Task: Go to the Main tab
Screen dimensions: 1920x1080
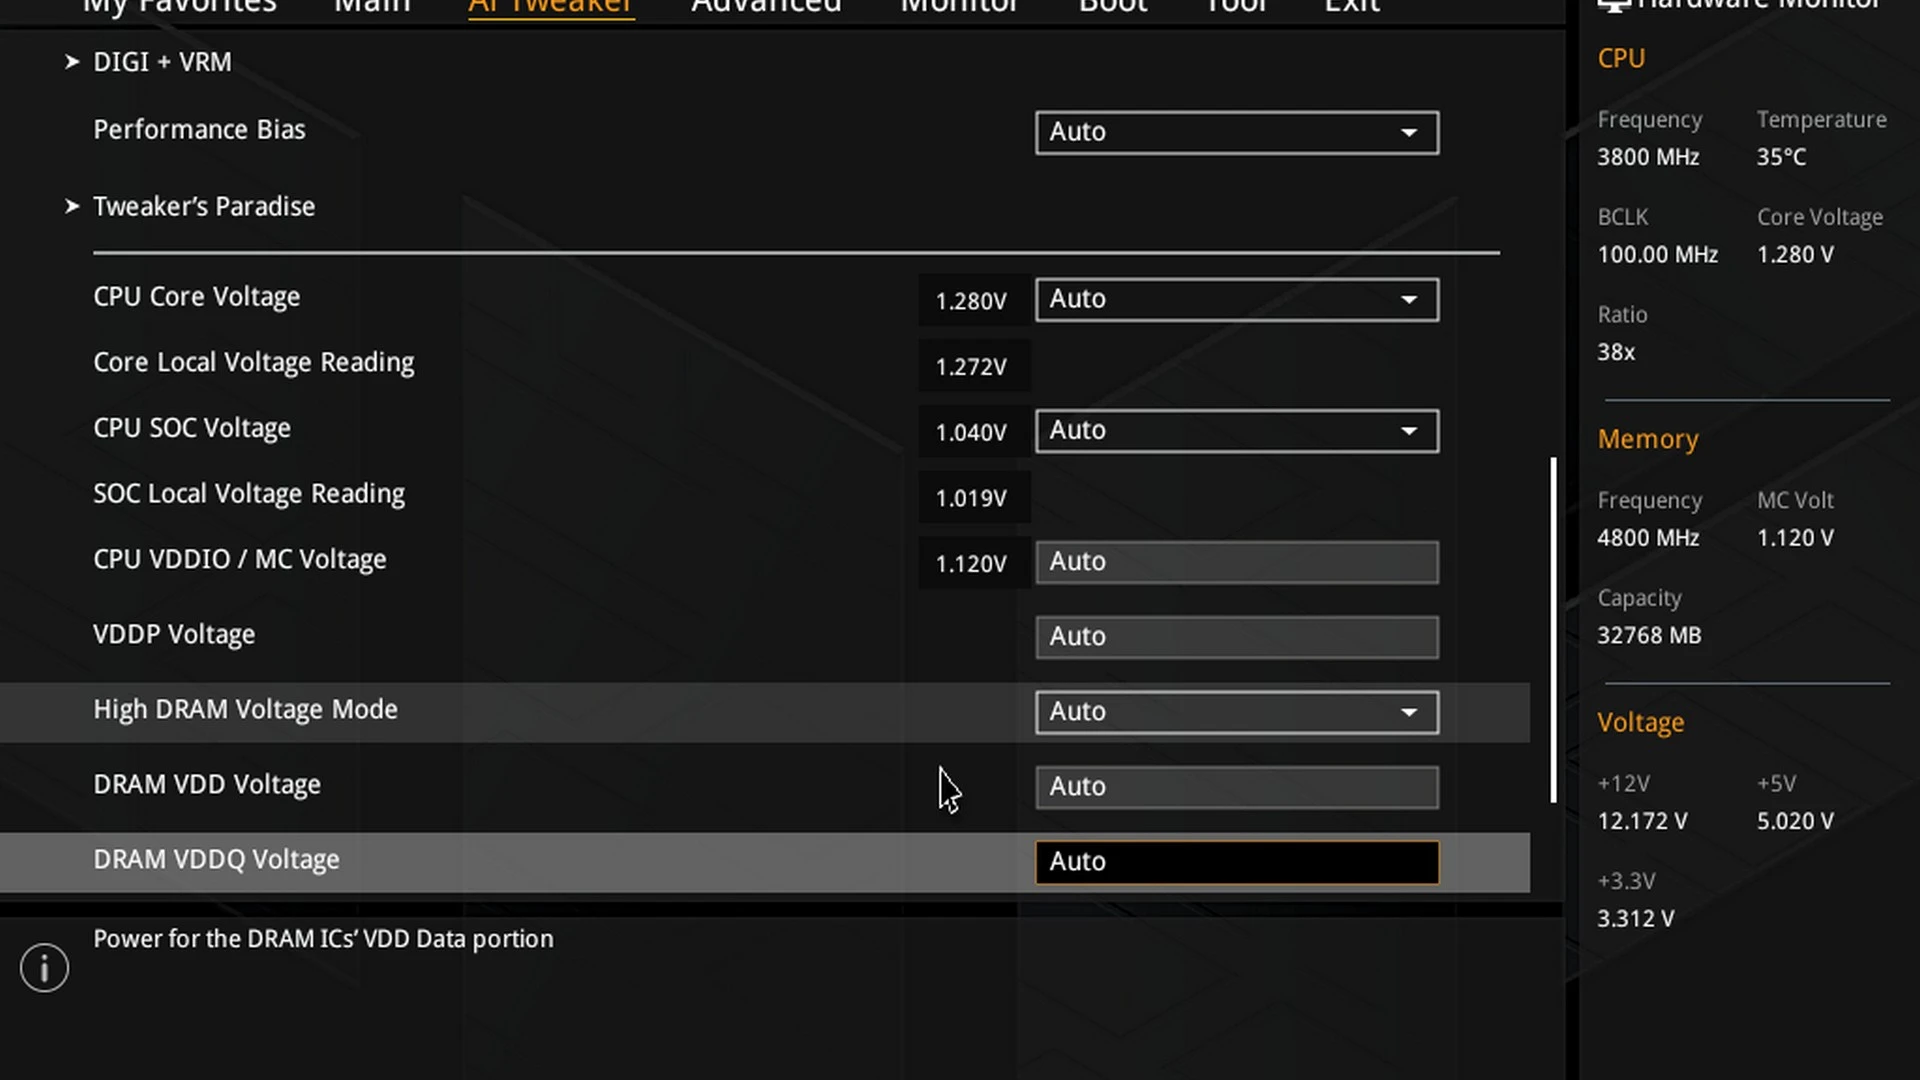Action: 372,6
